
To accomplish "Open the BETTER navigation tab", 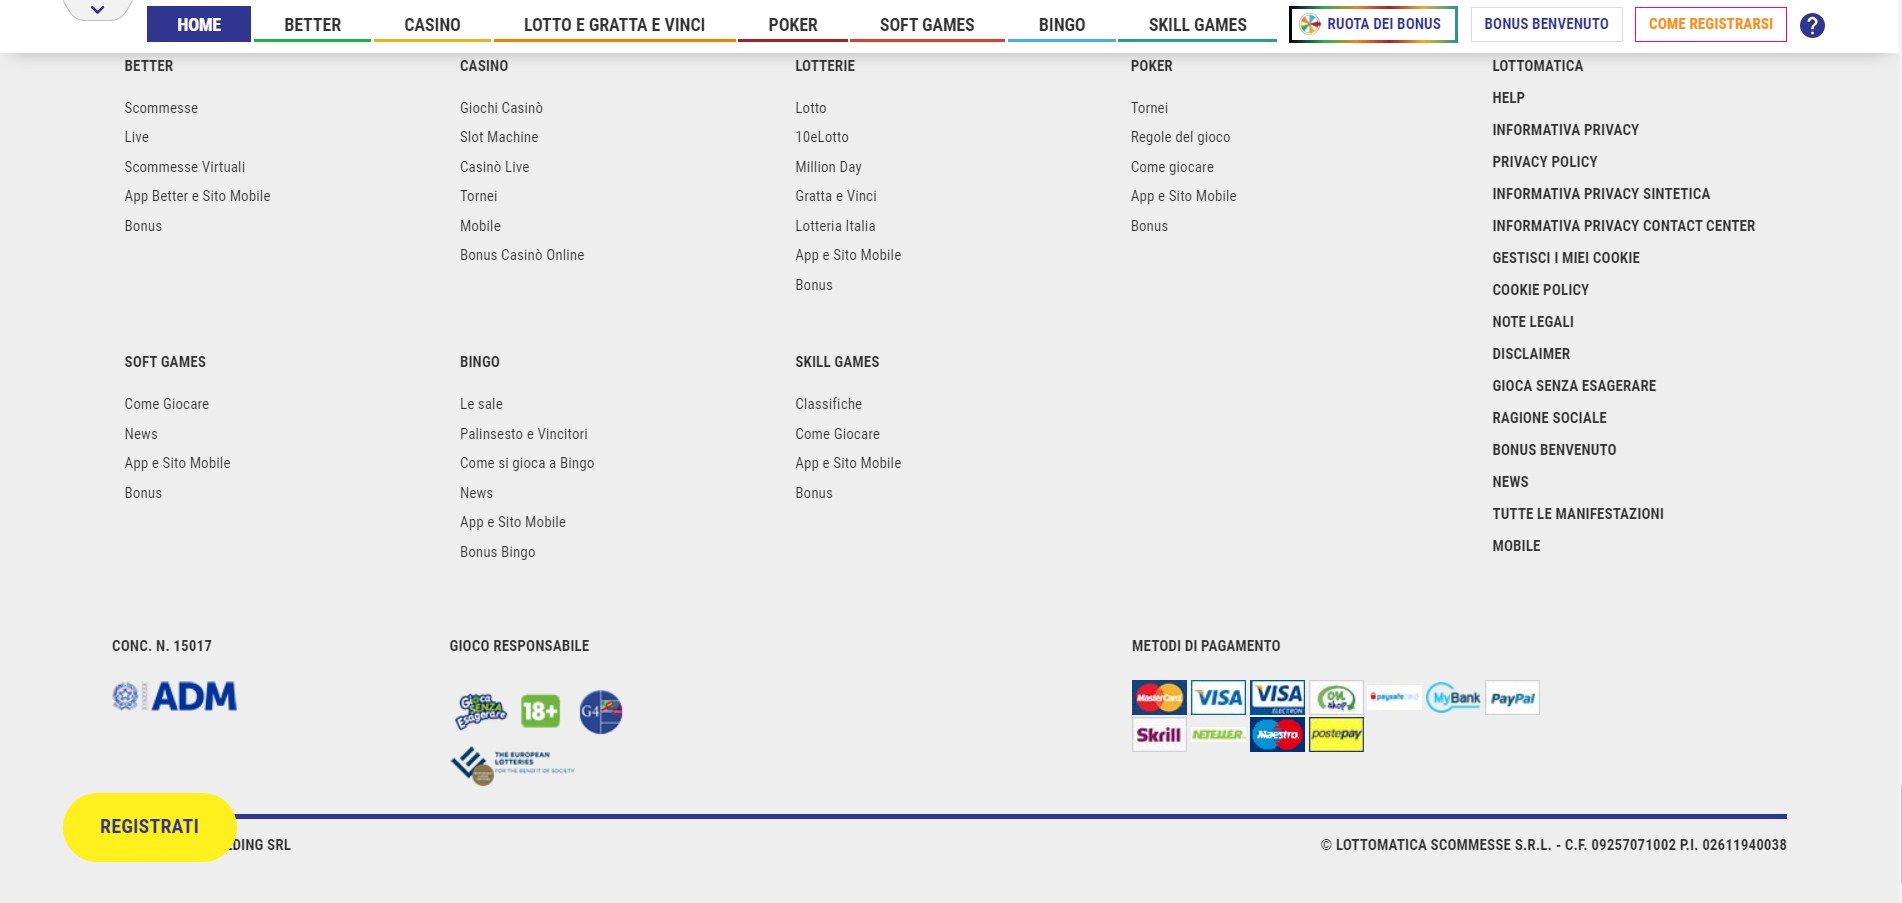I will [x=312, y=24].
